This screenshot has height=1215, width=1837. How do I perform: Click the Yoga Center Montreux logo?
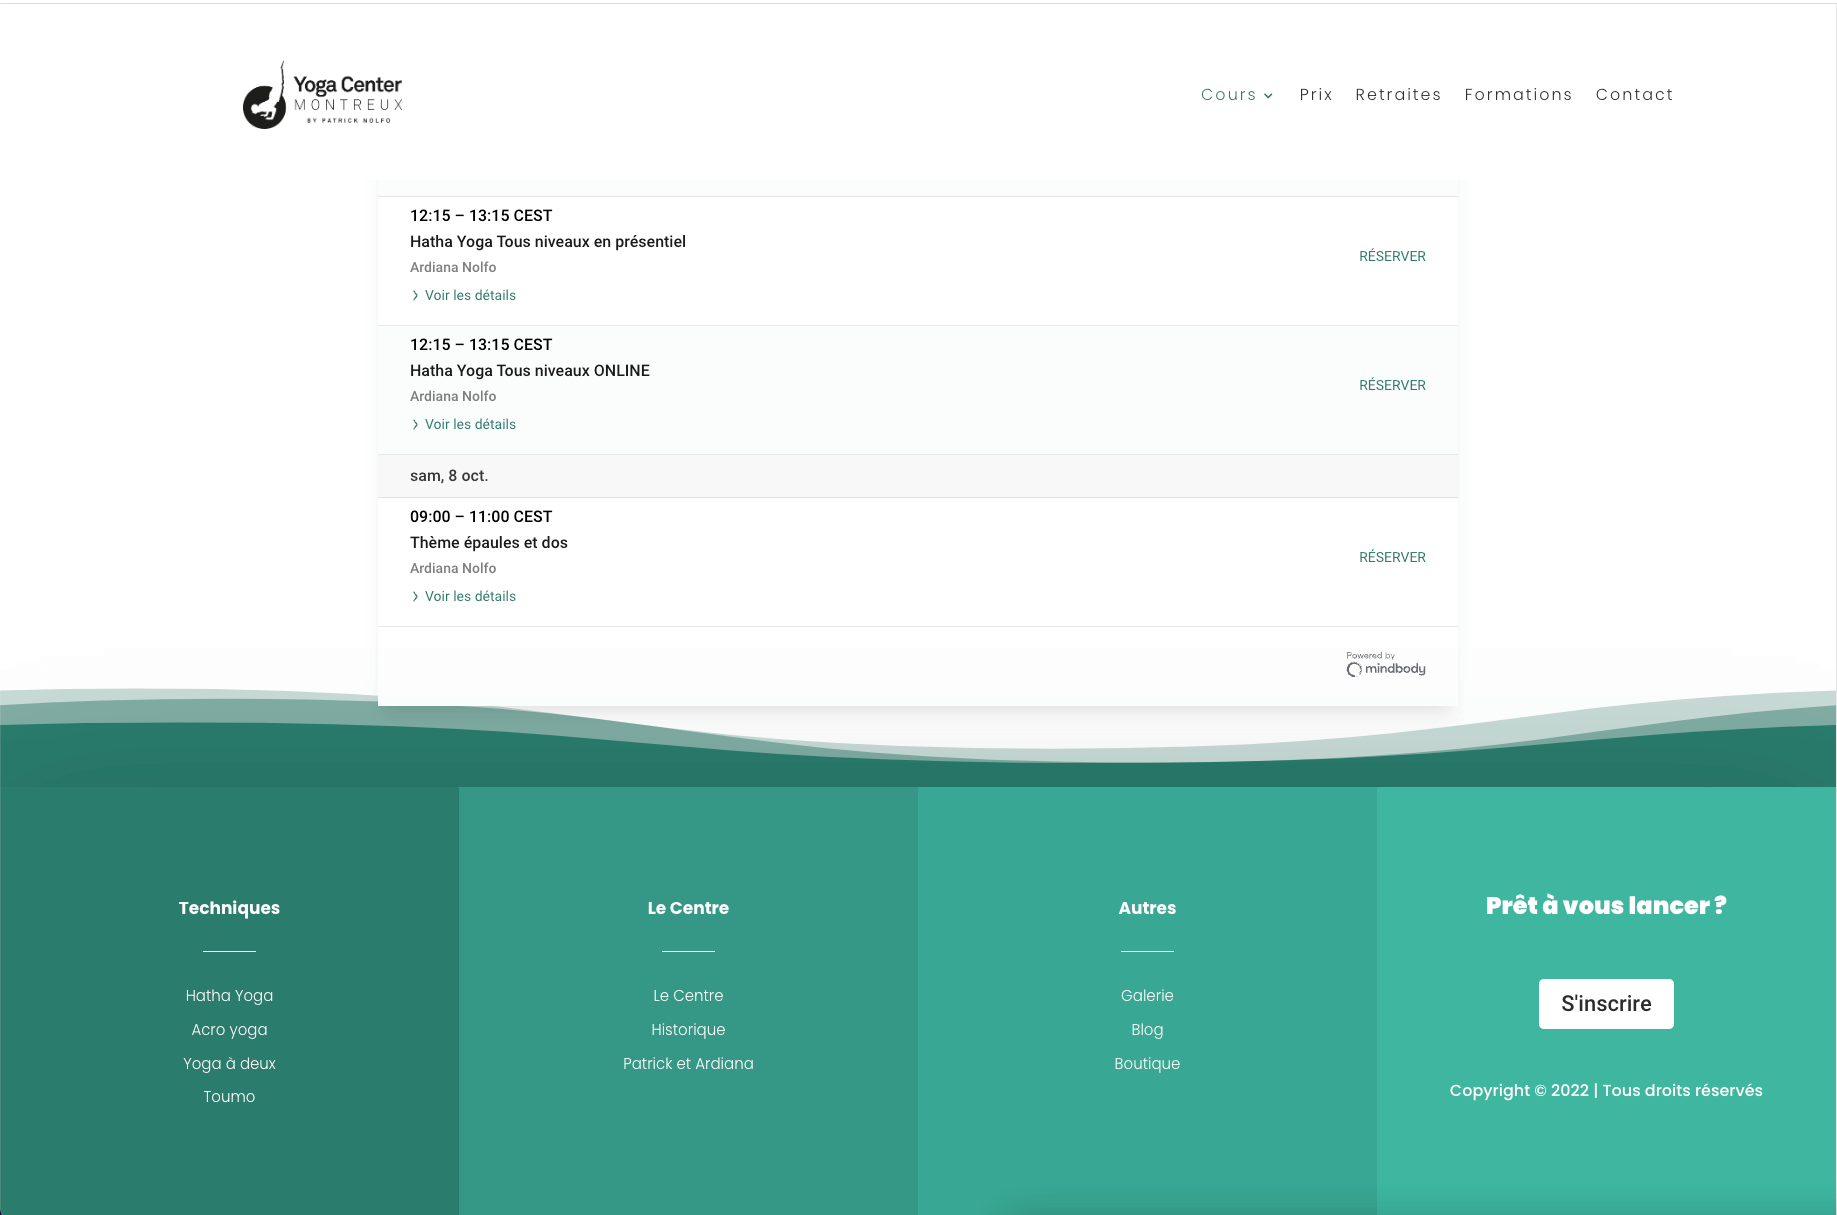click(323, 96)
